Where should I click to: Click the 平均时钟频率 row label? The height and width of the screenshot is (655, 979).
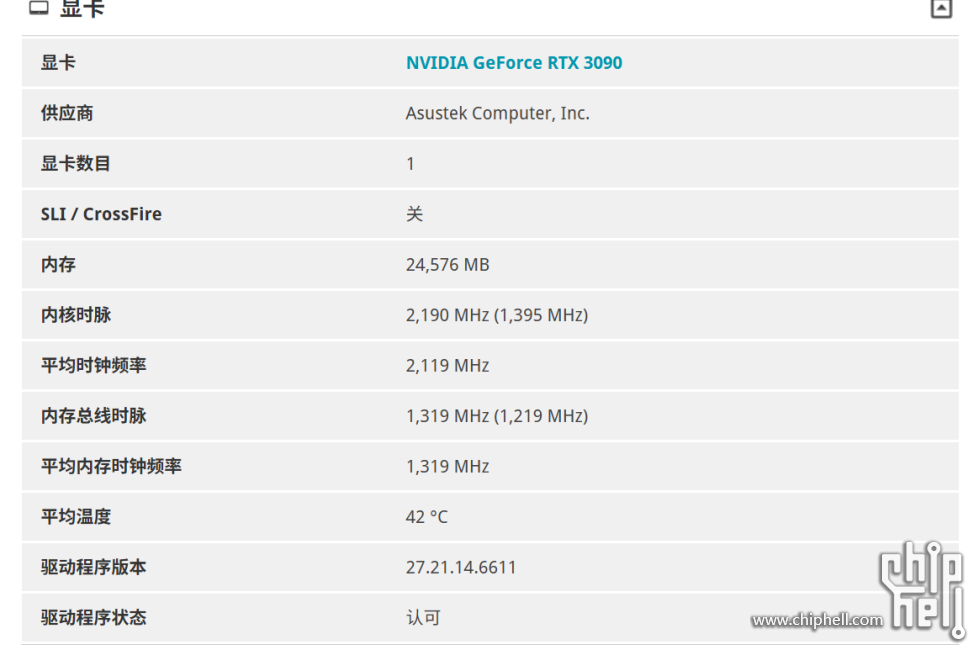(94, 365)
